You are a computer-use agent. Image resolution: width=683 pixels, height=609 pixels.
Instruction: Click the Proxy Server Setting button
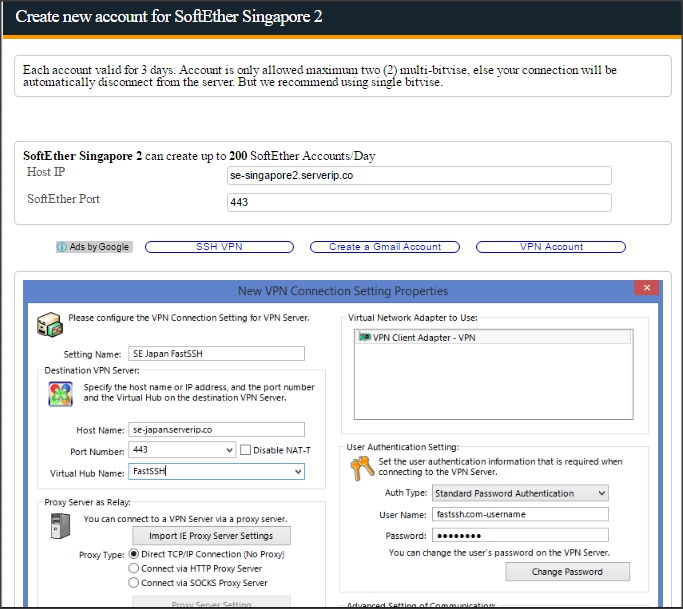pyautogui.click(x=211, y=603)
